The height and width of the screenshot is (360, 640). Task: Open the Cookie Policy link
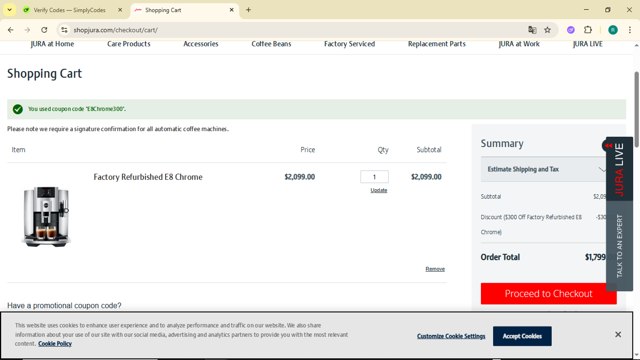[55, 344]
